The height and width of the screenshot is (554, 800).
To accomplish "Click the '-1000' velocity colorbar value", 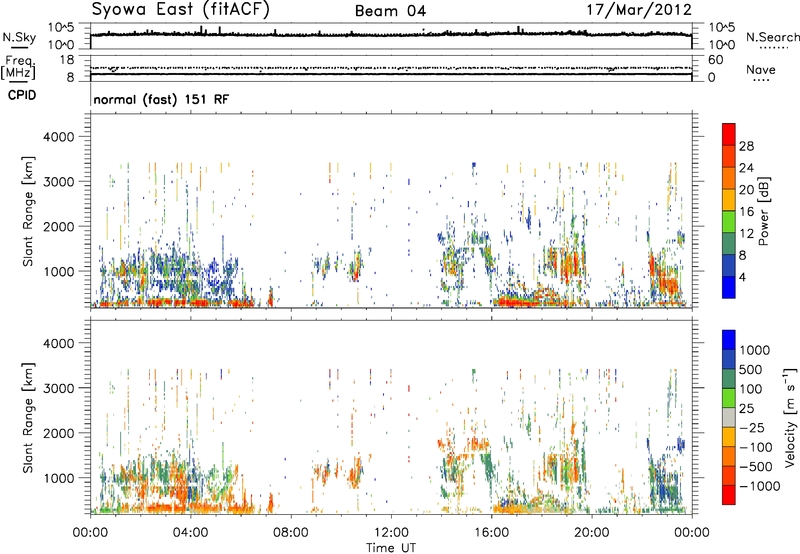I will coord(760,486).
